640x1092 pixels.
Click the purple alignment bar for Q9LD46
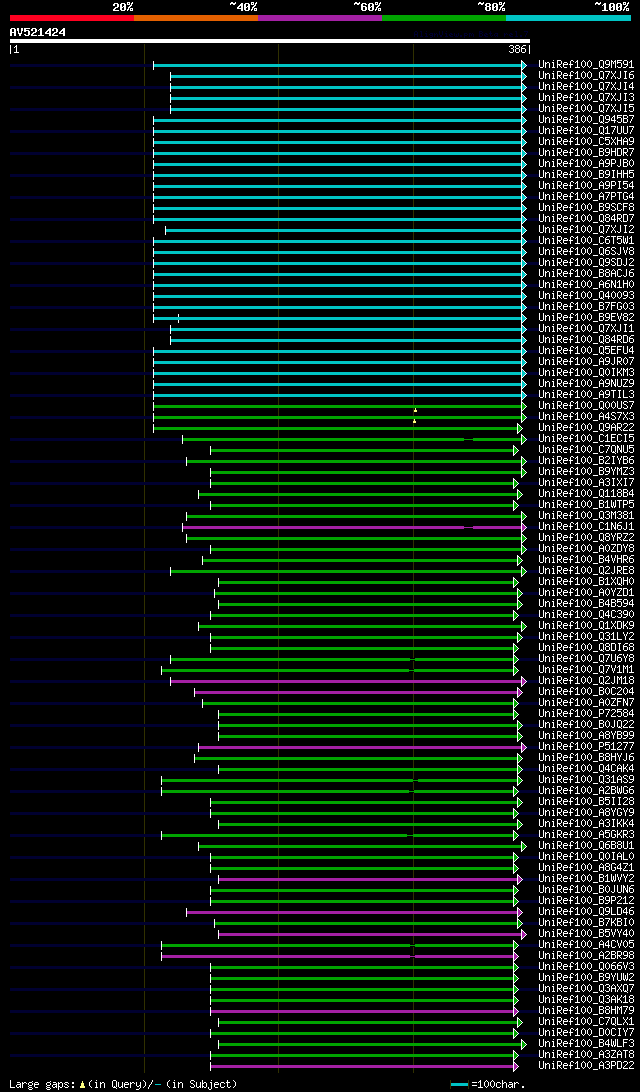(x=354, y=912)
